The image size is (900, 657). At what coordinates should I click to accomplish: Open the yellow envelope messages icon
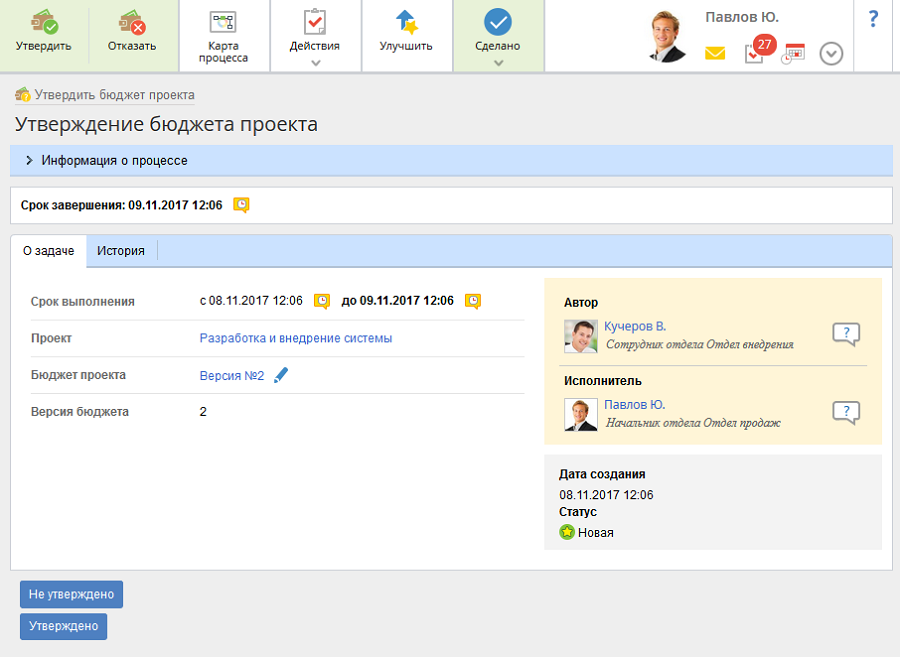coord(715,53)
